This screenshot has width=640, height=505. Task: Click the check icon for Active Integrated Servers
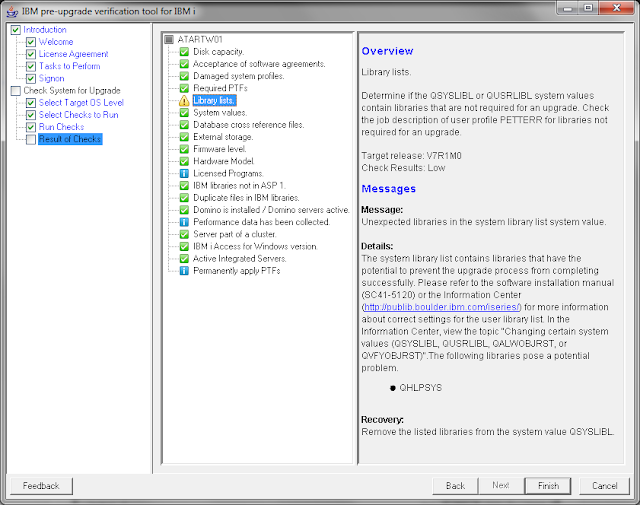coord(184,258)
